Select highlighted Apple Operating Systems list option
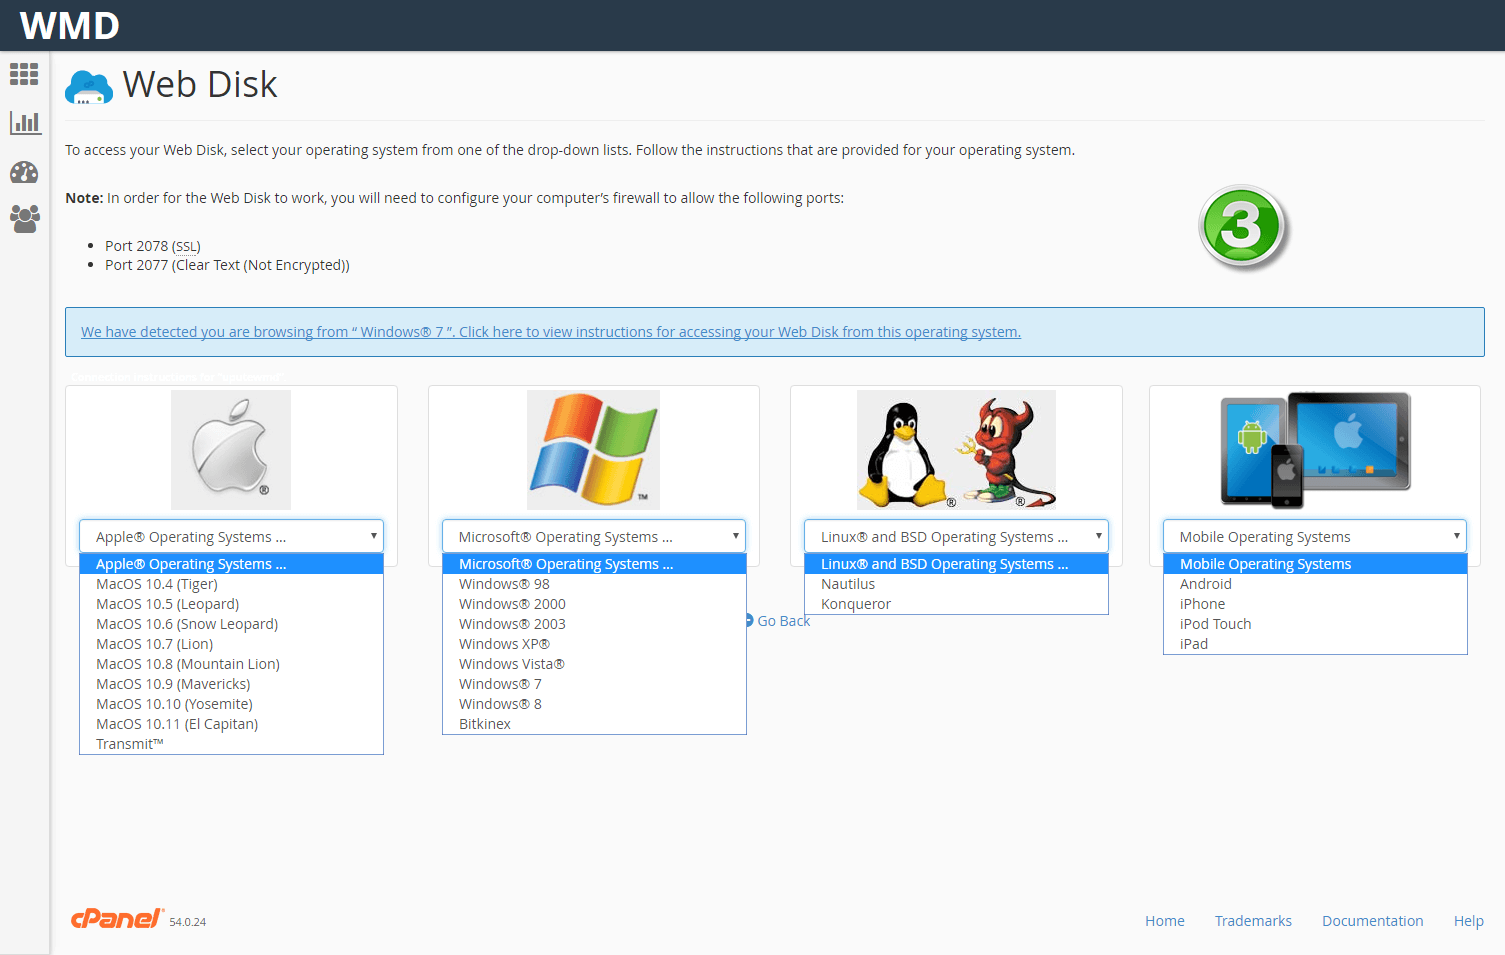The image size is (1505, 955). [x=231, y=564]
